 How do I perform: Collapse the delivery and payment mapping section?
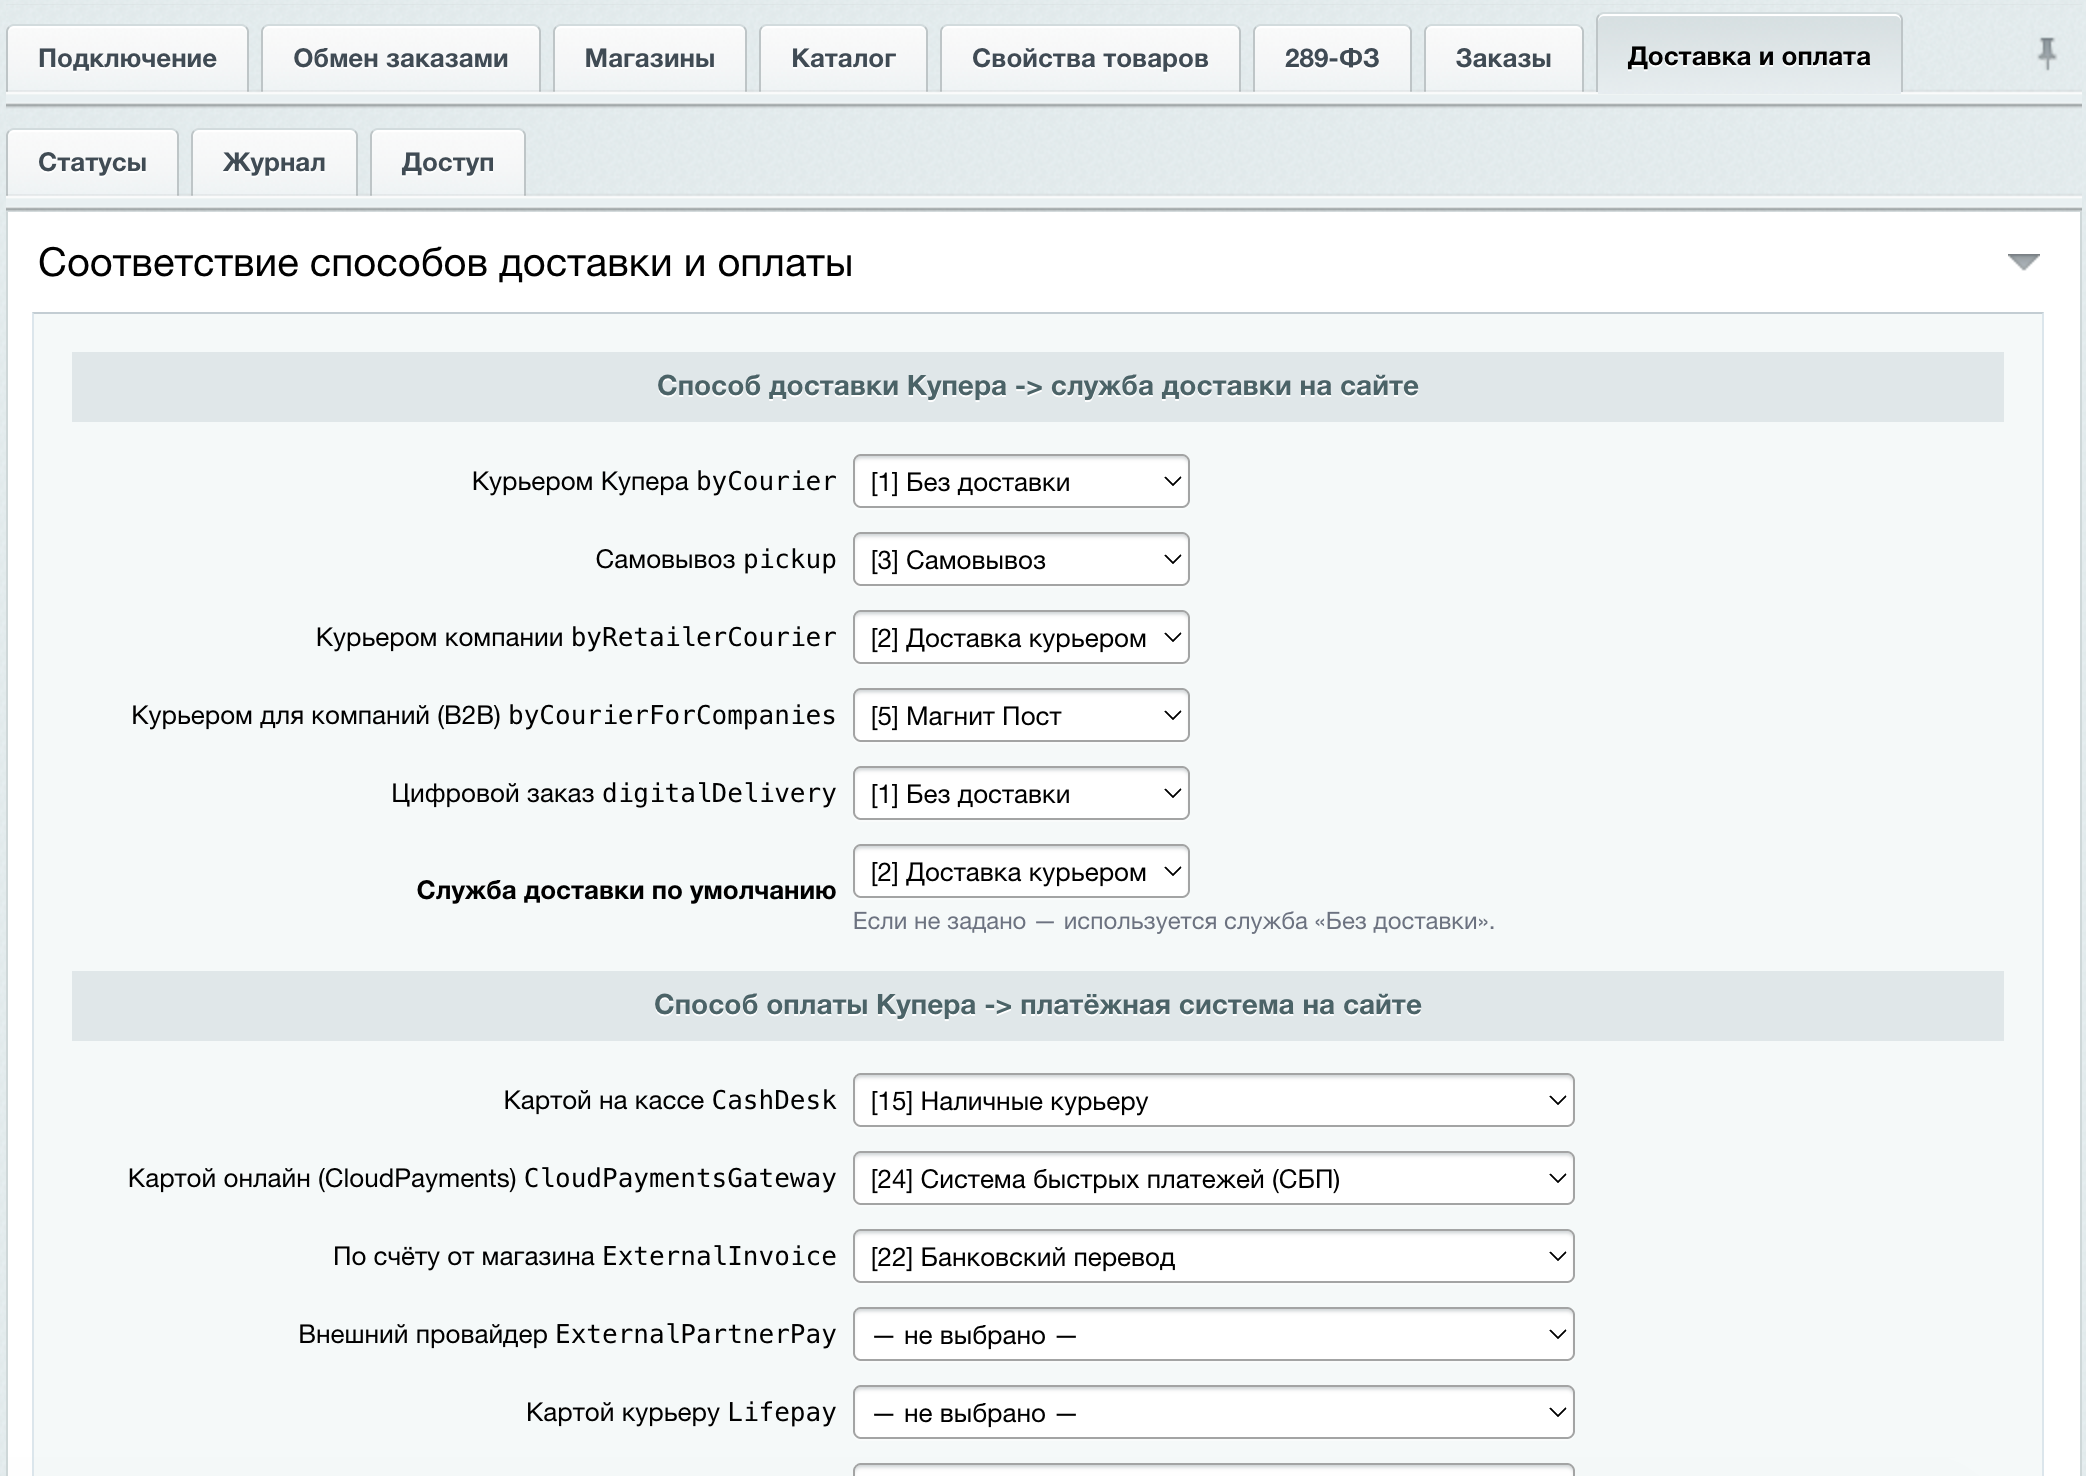coord(2023,262)
